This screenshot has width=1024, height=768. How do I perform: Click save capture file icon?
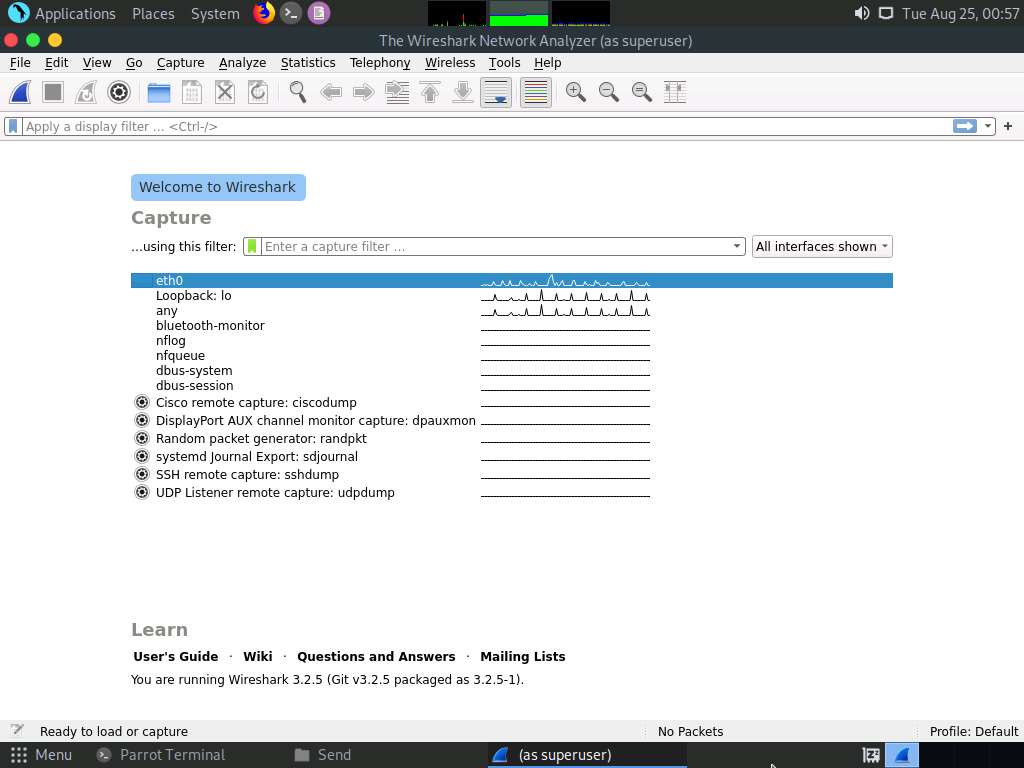pos(191,92)
